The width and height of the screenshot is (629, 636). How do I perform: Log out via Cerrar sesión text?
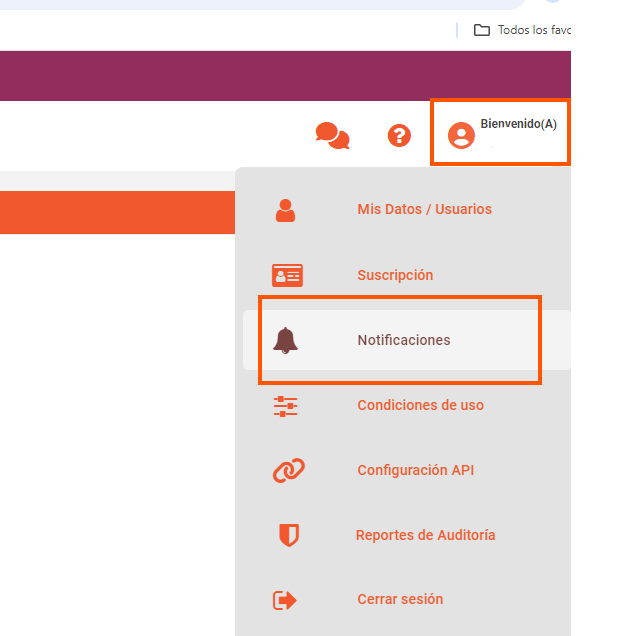point(400,600)
